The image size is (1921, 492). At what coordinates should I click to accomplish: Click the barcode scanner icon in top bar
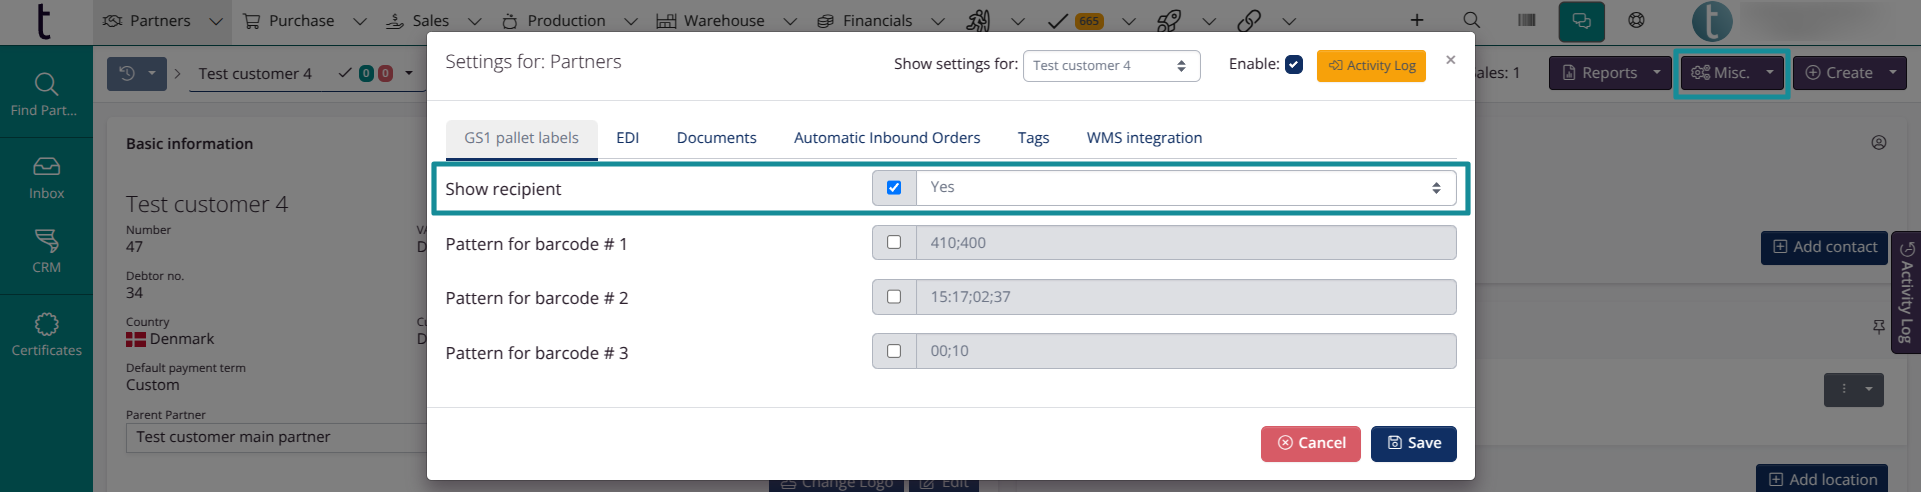(x=1526, y=20)
